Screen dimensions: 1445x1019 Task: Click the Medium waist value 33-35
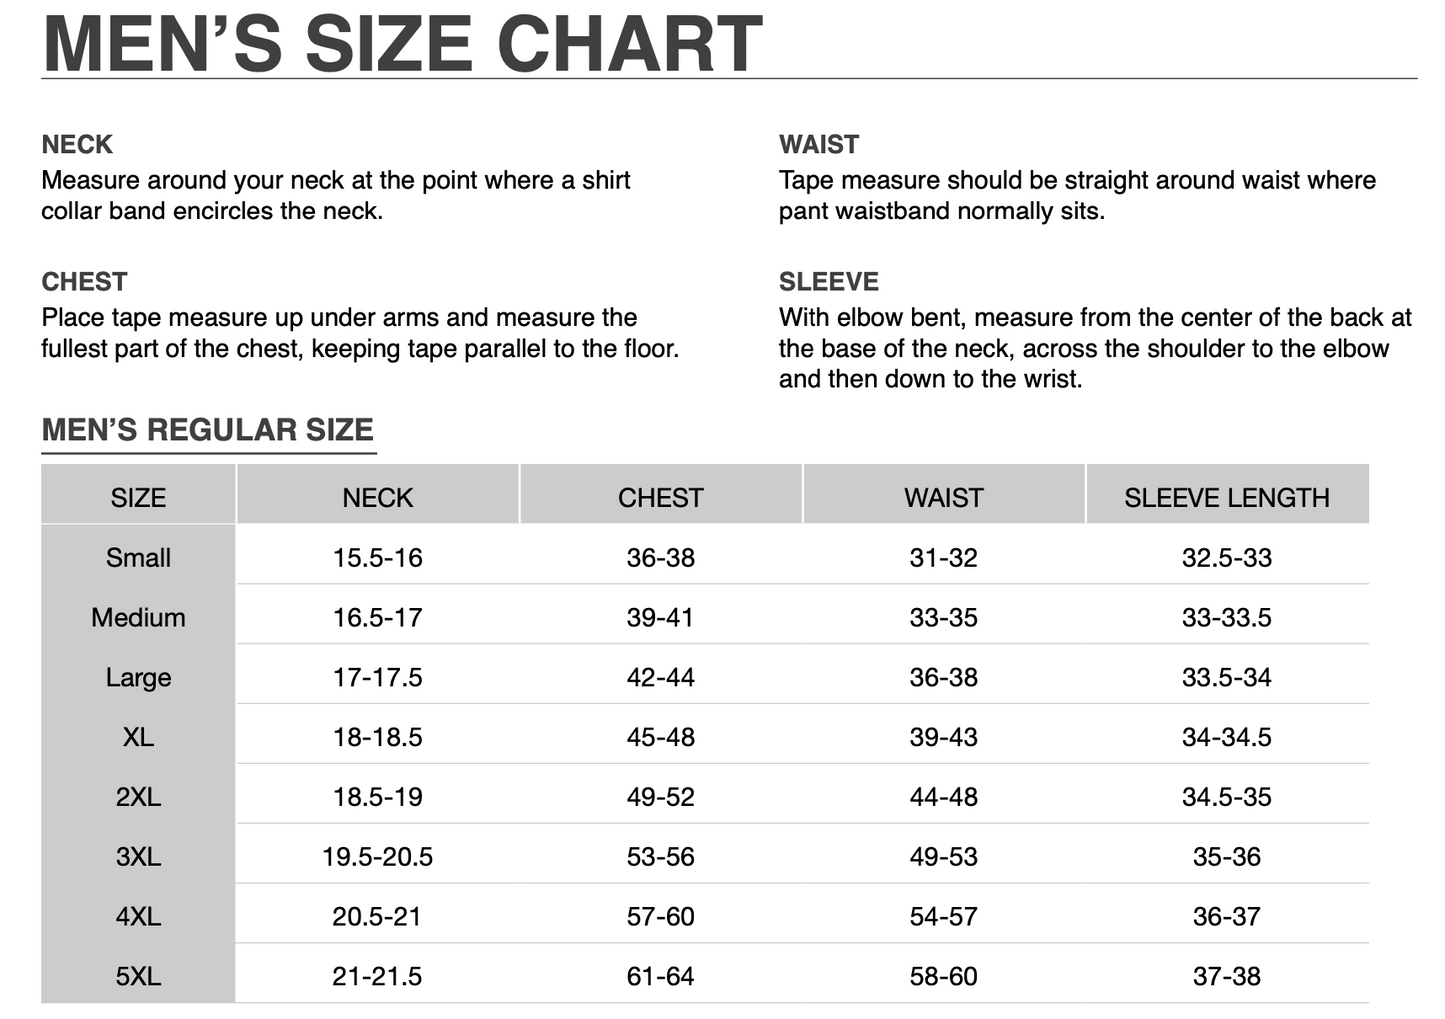943,617
